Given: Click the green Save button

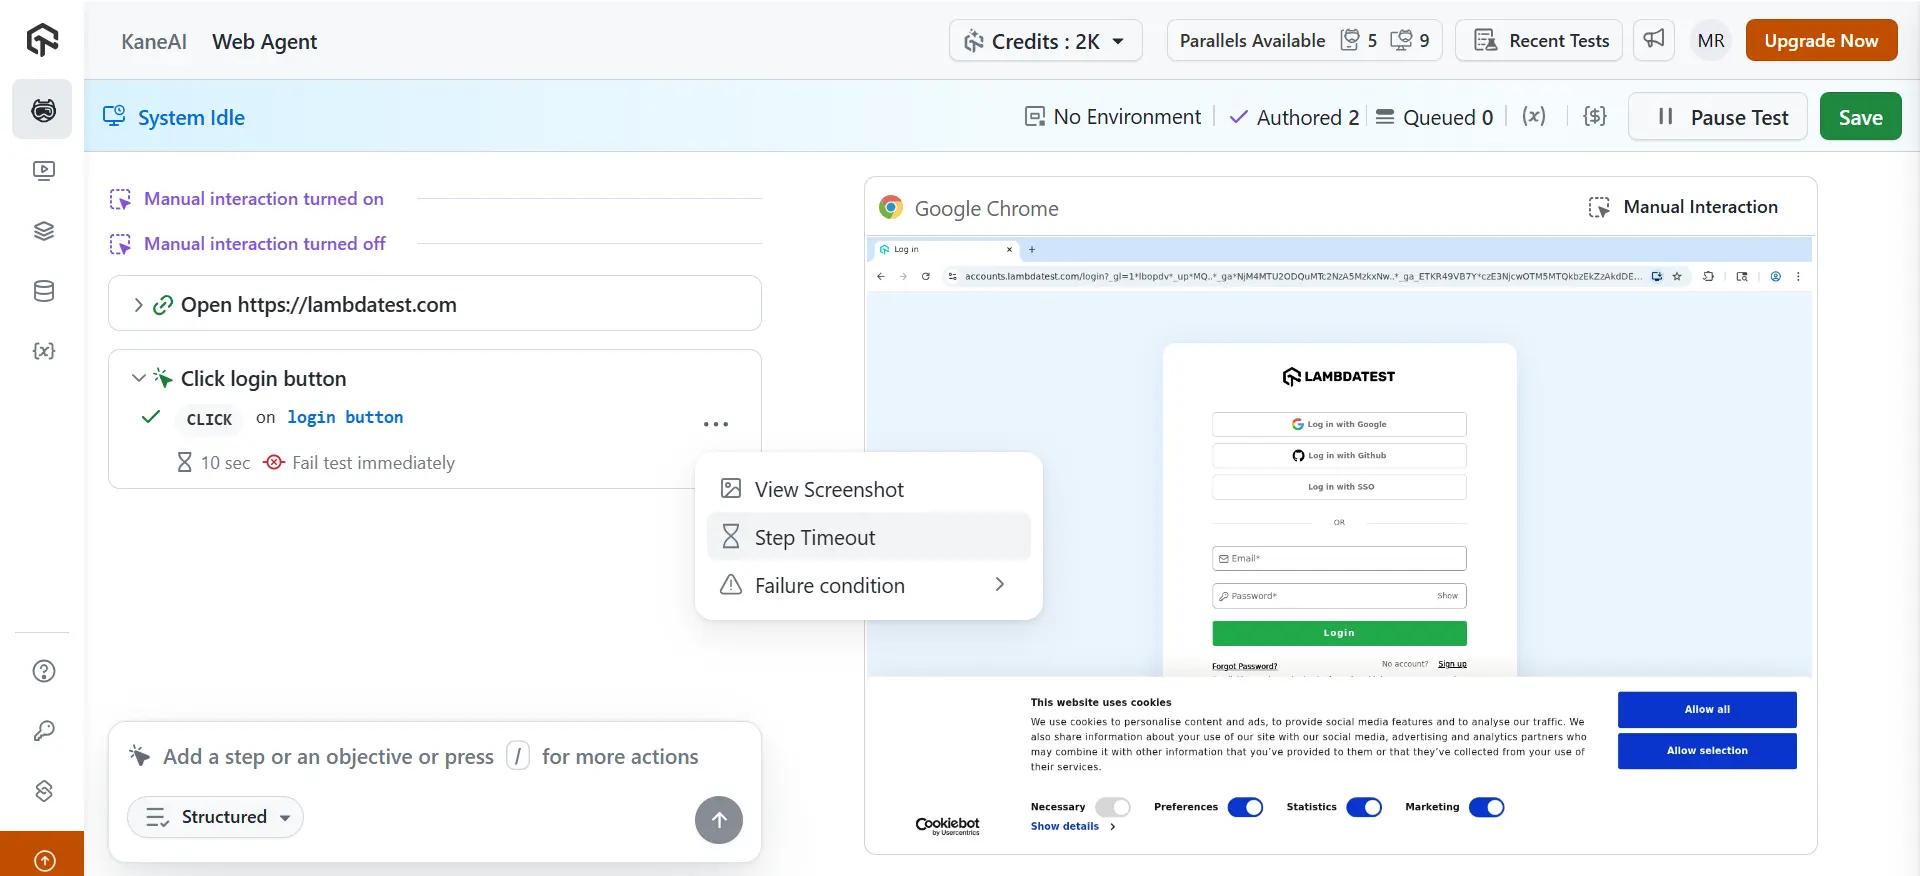Looking at the screenshot, I should 1860,117.
